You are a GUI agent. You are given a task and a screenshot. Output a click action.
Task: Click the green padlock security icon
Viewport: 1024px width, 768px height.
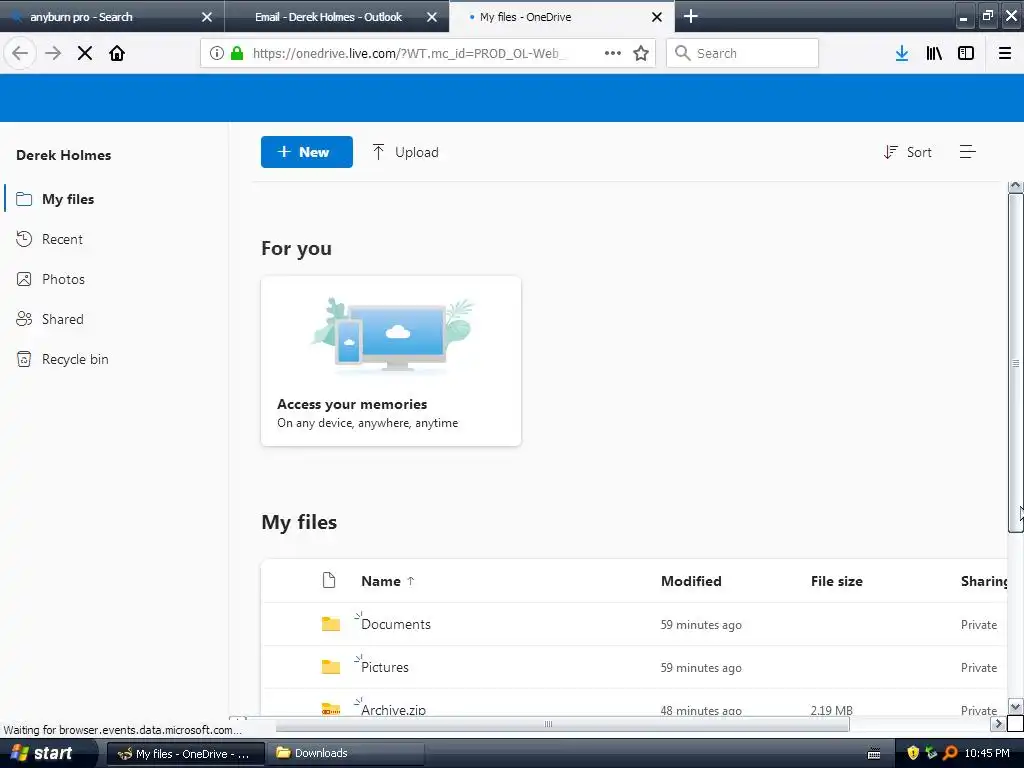236,54
